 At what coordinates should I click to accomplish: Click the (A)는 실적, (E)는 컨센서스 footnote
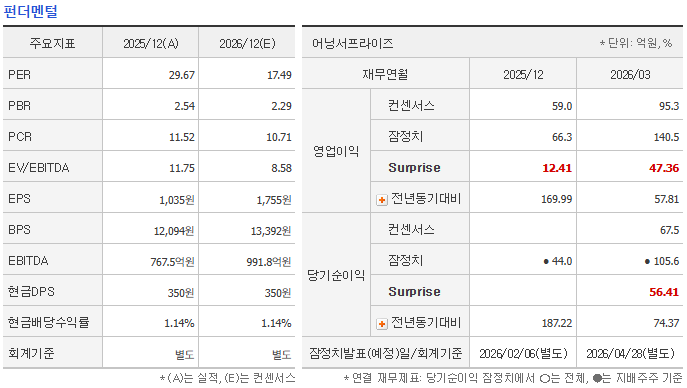(227, 378)
